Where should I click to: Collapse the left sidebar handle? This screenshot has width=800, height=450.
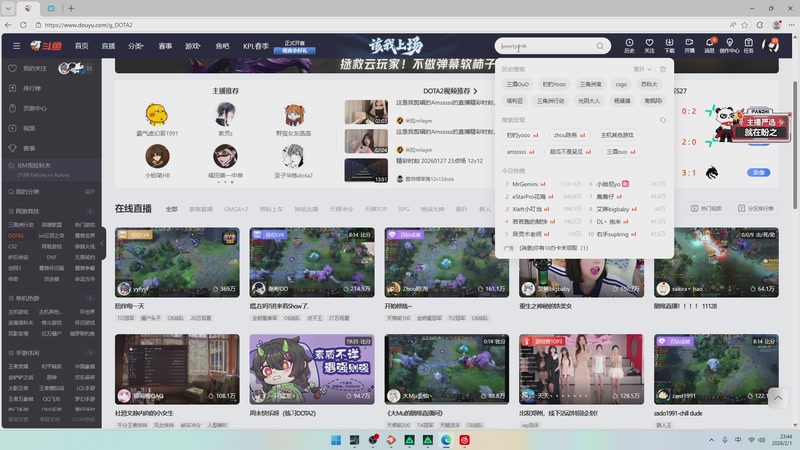102,243
